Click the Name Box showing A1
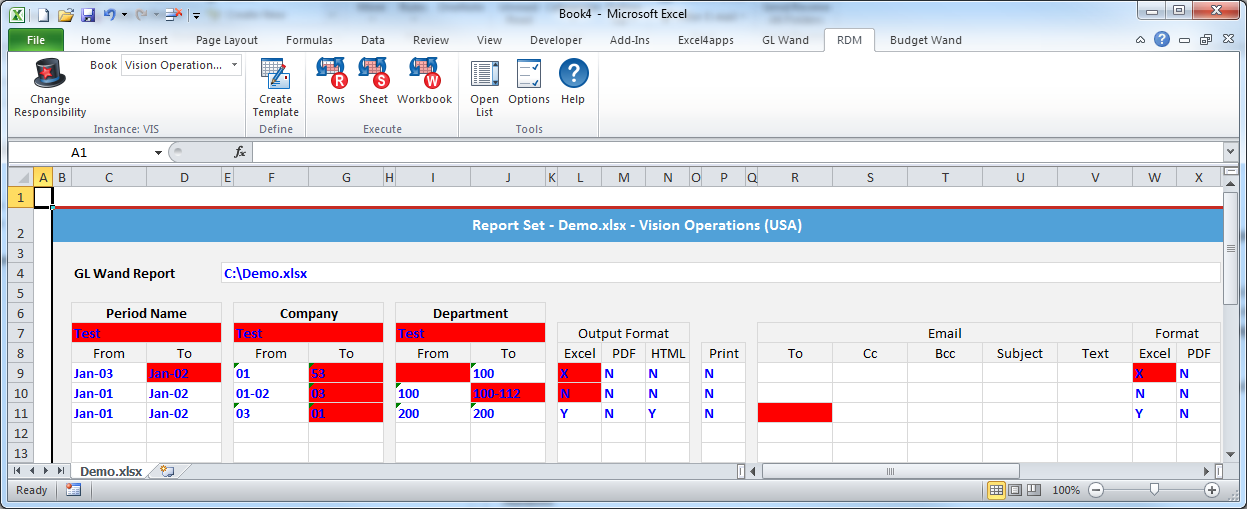Viewport: 1247px width, 509px height. tap(79, 152)
